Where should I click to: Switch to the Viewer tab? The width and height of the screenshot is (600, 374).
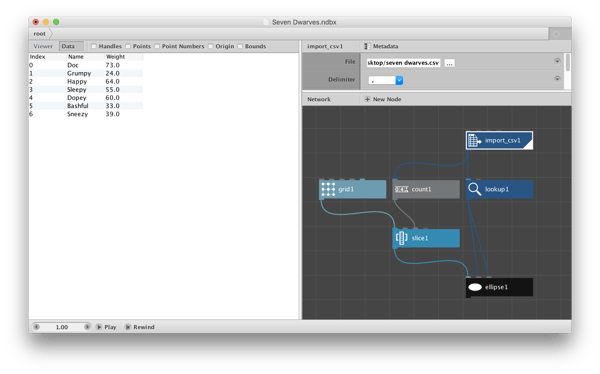pyautogui.click(x=43, y=46)
